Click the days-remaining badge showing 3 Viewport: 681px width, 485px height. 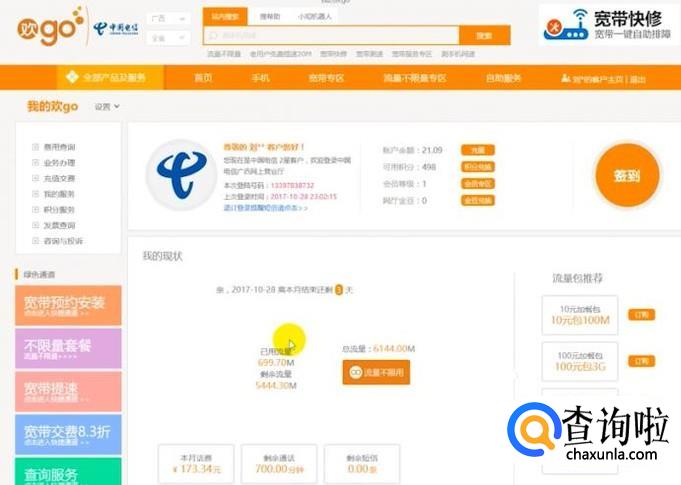[x=339, y=290]
